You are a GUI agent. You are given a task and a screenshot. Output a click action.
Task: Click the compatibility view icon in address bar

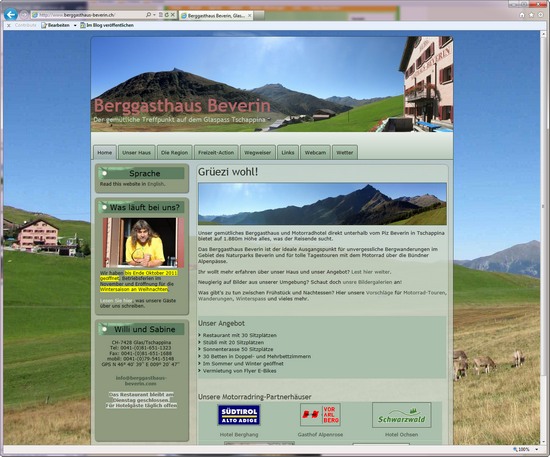(x=161, y=15)
